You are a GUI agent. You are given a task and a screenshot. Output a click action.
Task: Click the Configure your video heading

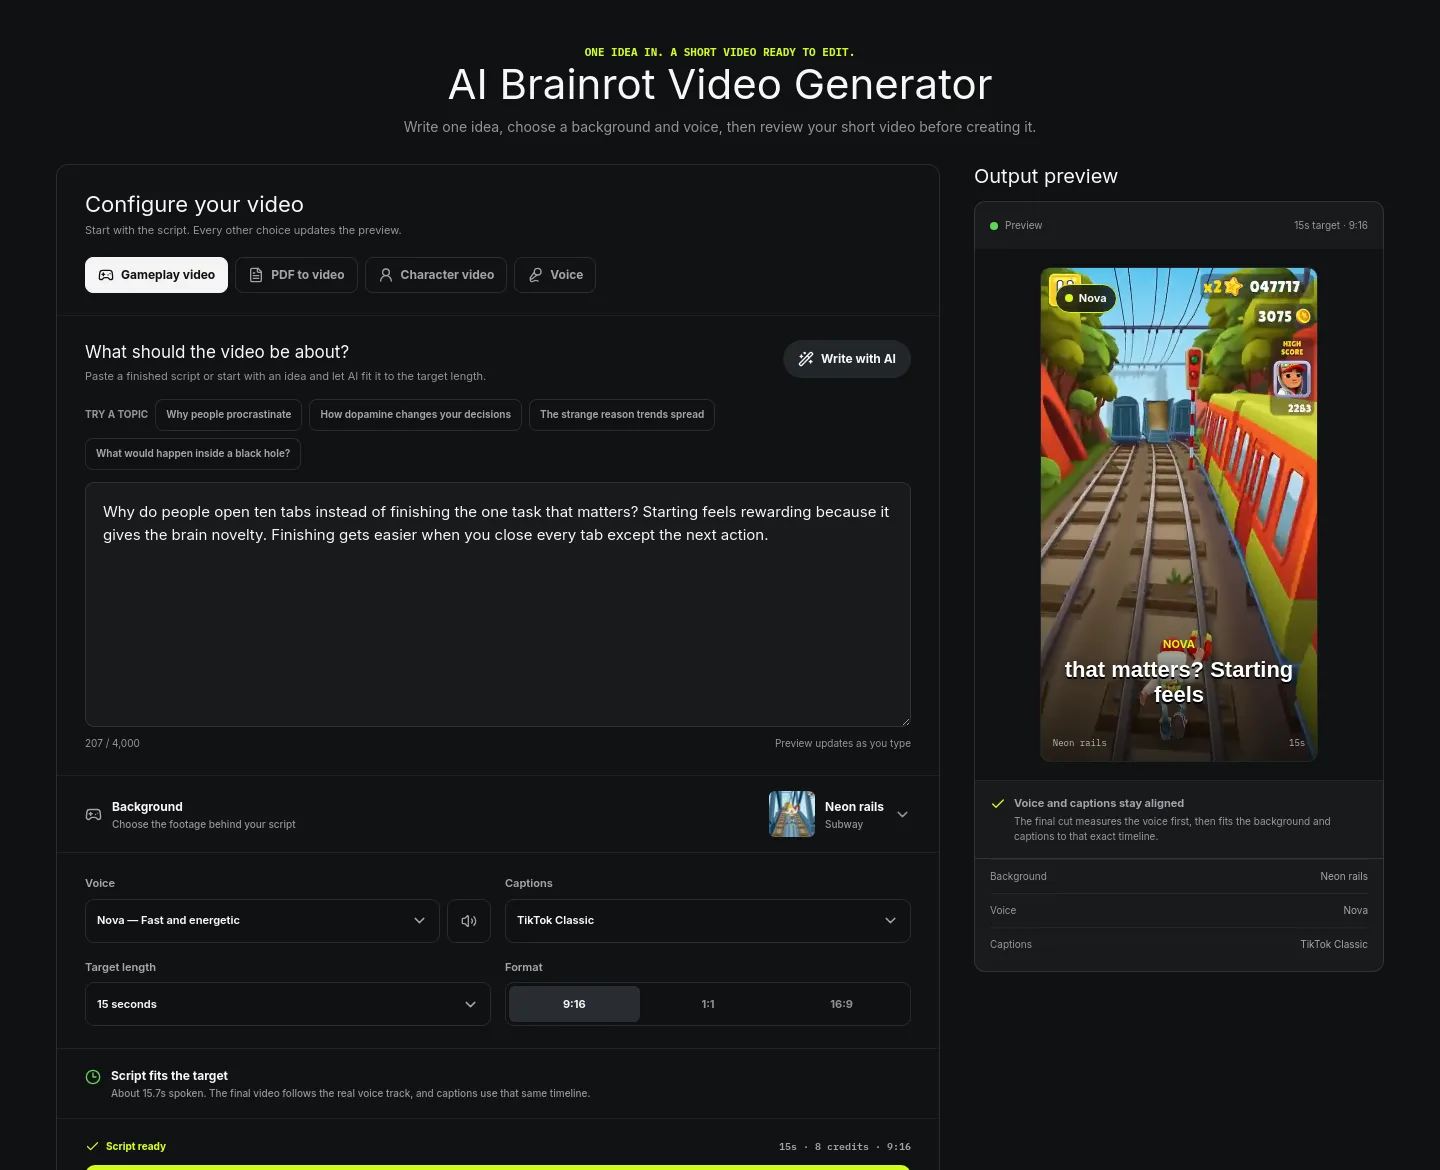point(194,204)
